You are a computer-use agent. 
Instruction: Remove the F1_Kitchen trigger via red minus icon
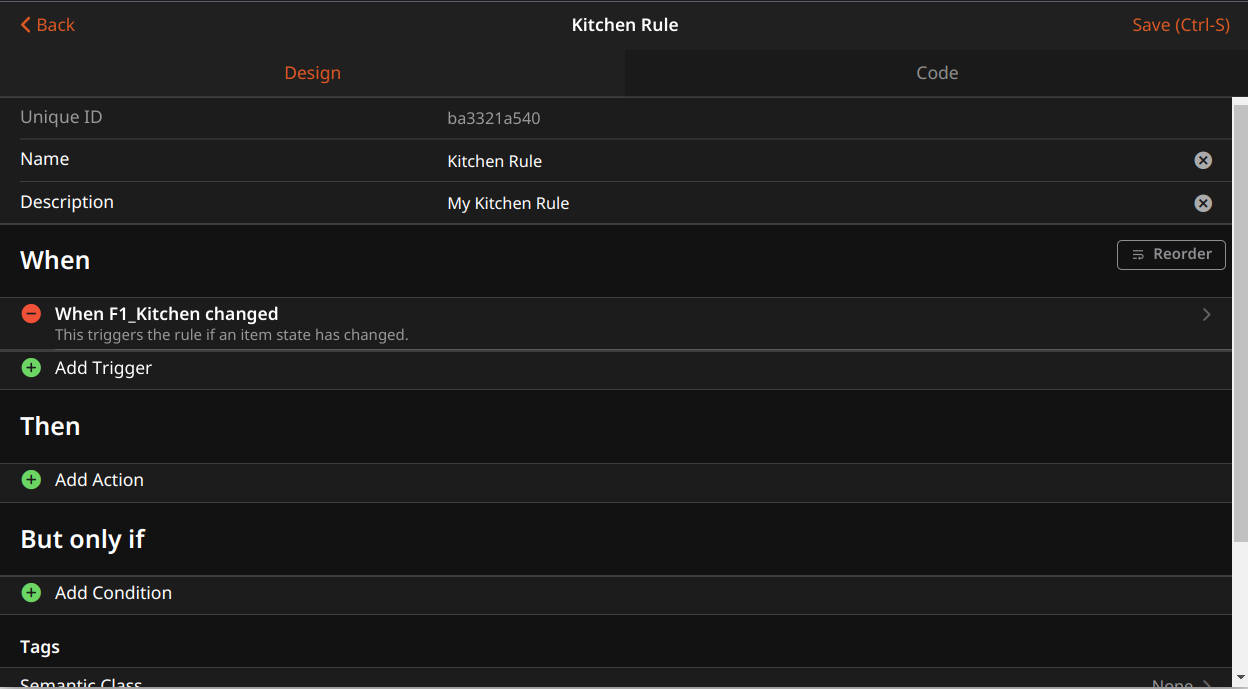[31, 313]
